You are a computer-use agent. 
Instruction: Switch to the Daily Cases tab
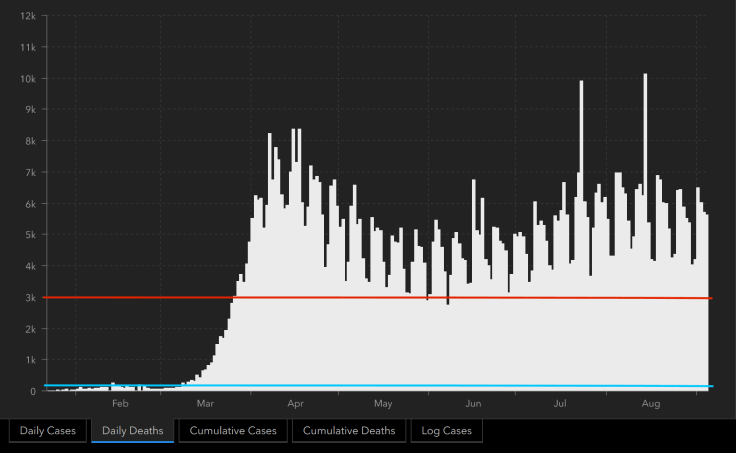(x=46, y=431)
